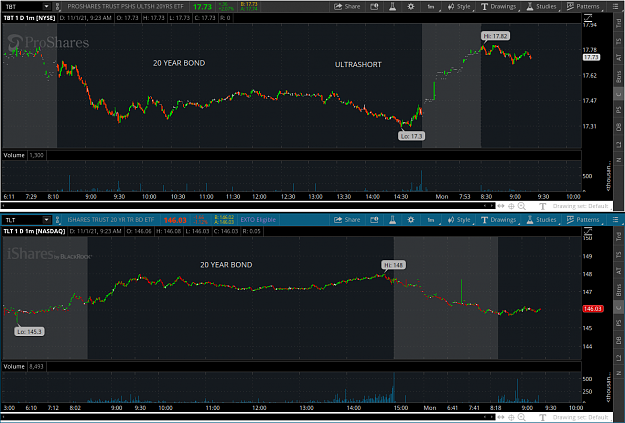Toggle N side tab on TBT chart
The height and width of the screenshot is (423, 625).
pyautogui.click(x=618, y=160)
